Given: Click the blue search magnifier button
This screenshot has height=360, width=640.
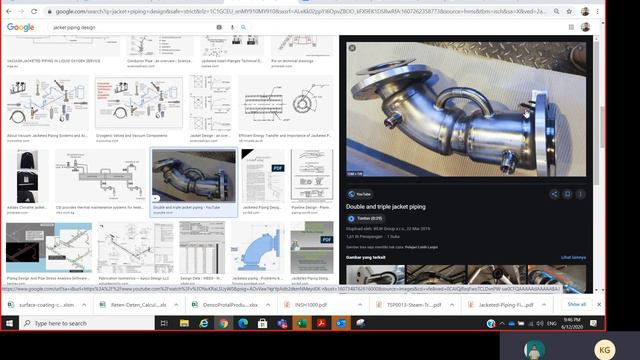Looking at the screenshot, I should pos(243,27).
